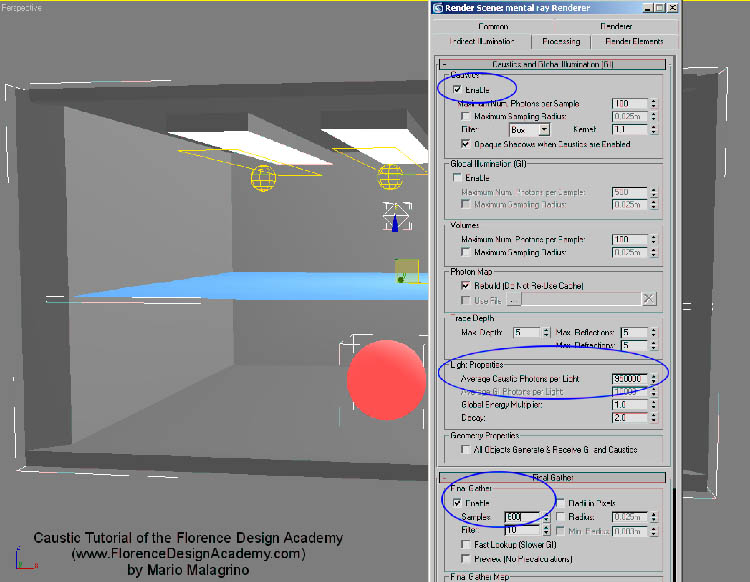Click the Final Gather Samples input field
The image size is (750, 582).
[x=524, y=516]
